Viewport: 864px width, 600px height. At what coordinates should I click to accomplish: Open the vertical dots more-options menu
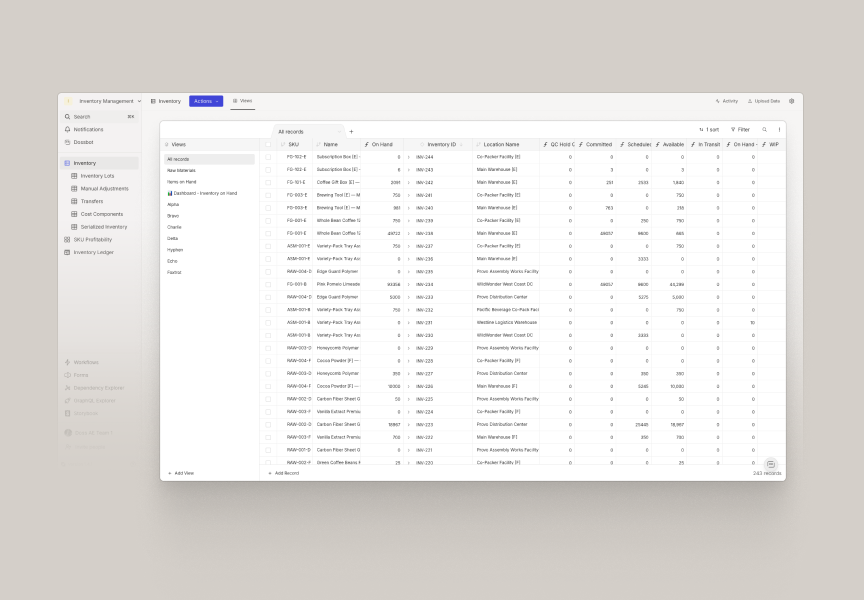click(x=779, y=129)
